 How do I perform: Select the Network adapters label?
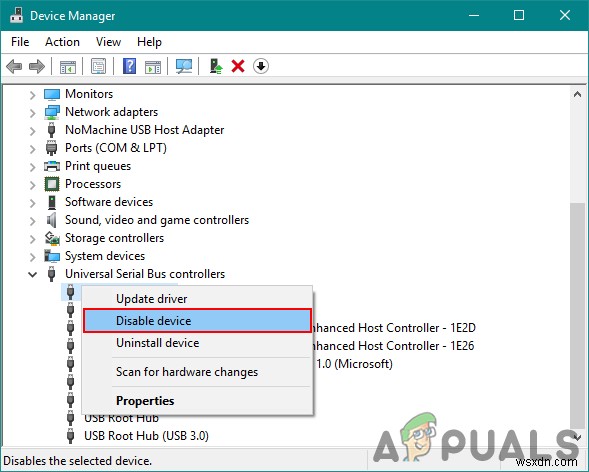click(112, 112)
